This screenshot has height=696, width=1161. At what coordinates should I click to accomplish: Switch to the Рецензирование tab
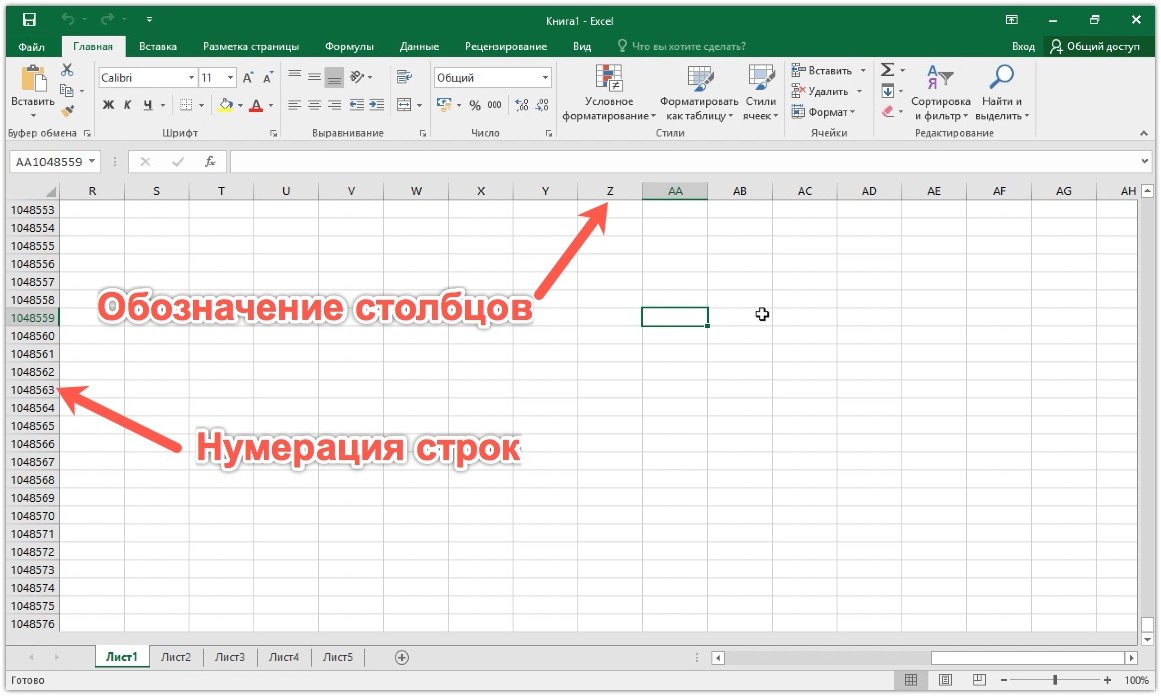(506, 46)
